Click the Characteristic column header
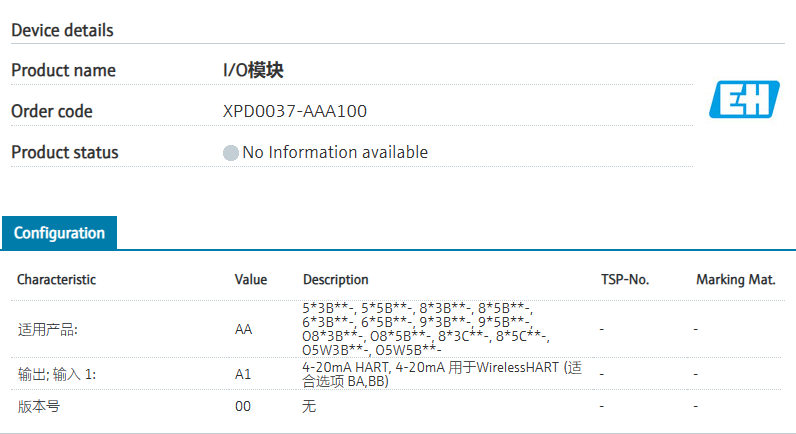This screenshot has width=796, height=434. click(57, 280)
